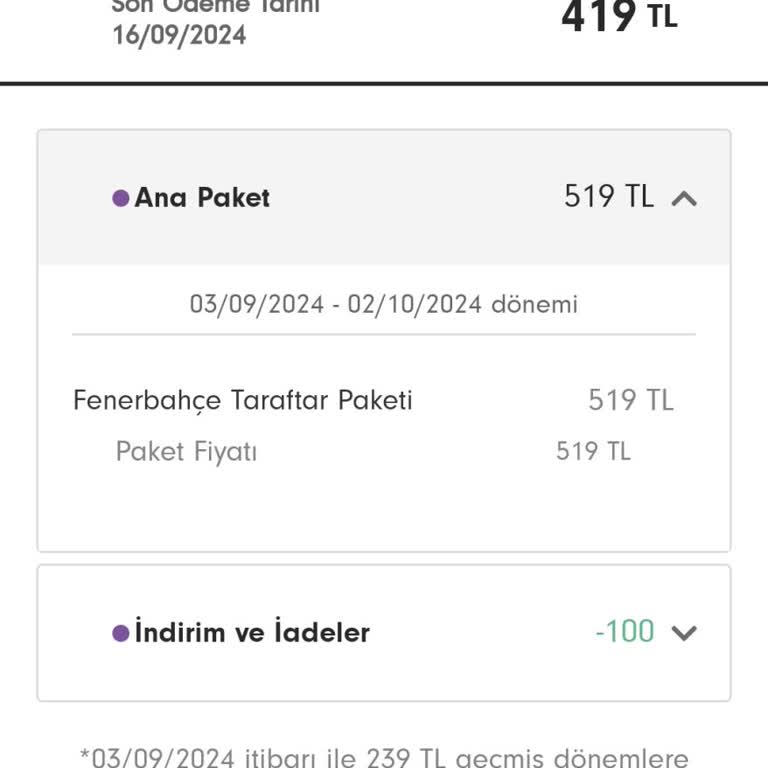768x768 pixels.
Task: Click the thick black divider below the total
Action: [384, 84]
